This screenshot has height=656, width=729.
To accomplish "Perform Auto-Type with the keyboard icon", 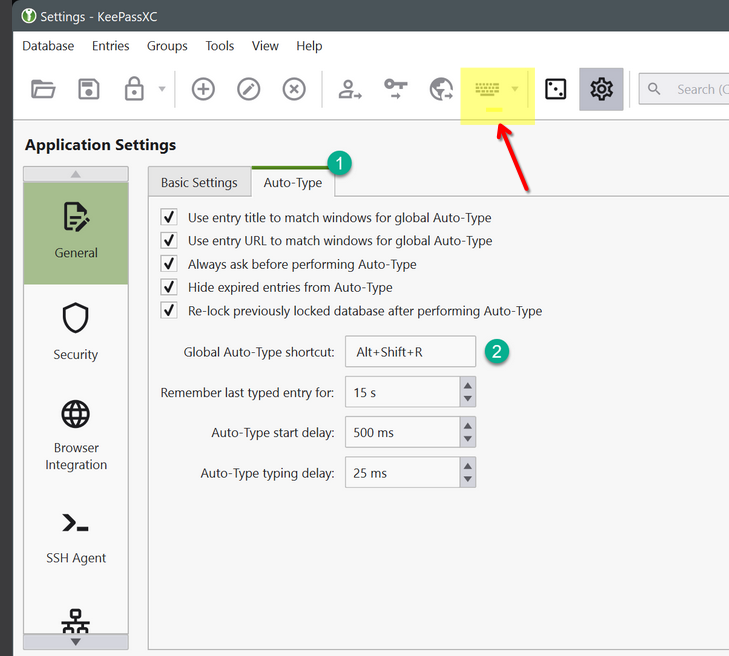I will pos(487,89).
